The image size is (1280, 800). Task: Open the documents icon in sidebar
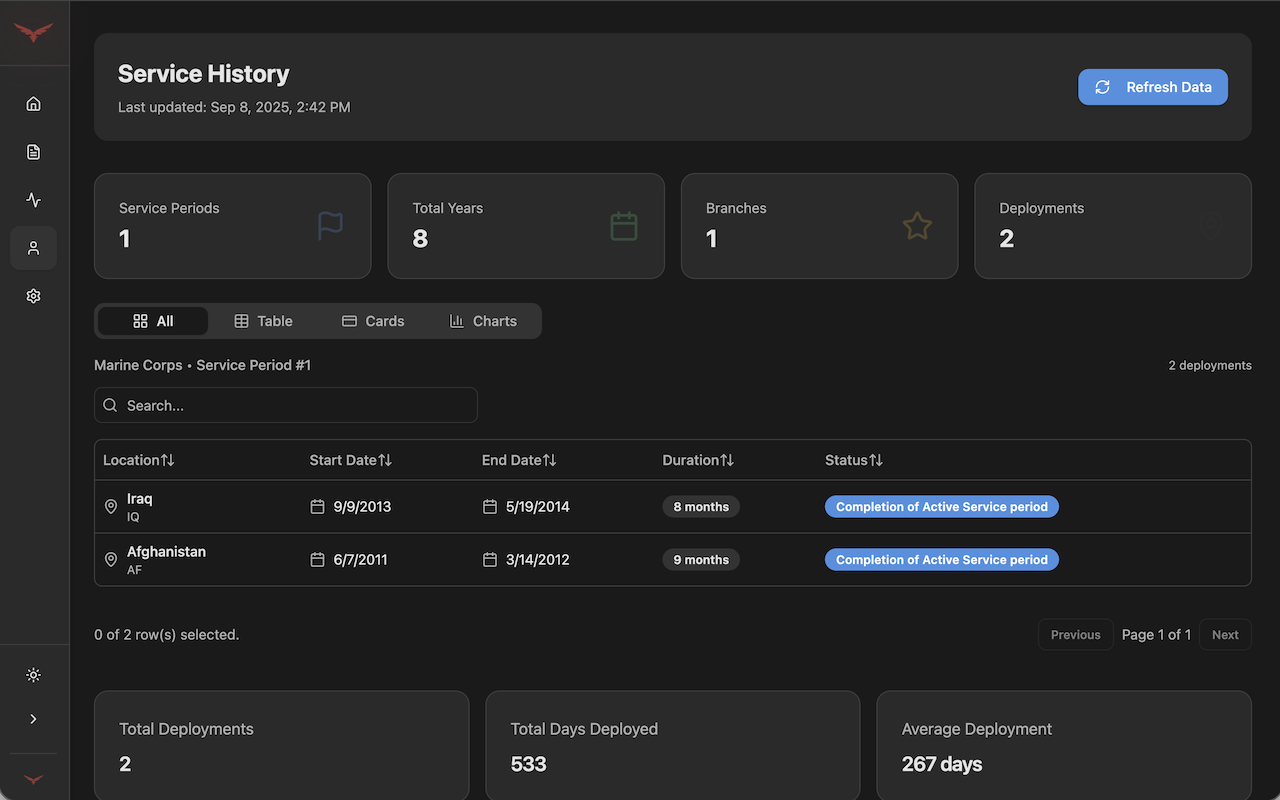(33, 152)
